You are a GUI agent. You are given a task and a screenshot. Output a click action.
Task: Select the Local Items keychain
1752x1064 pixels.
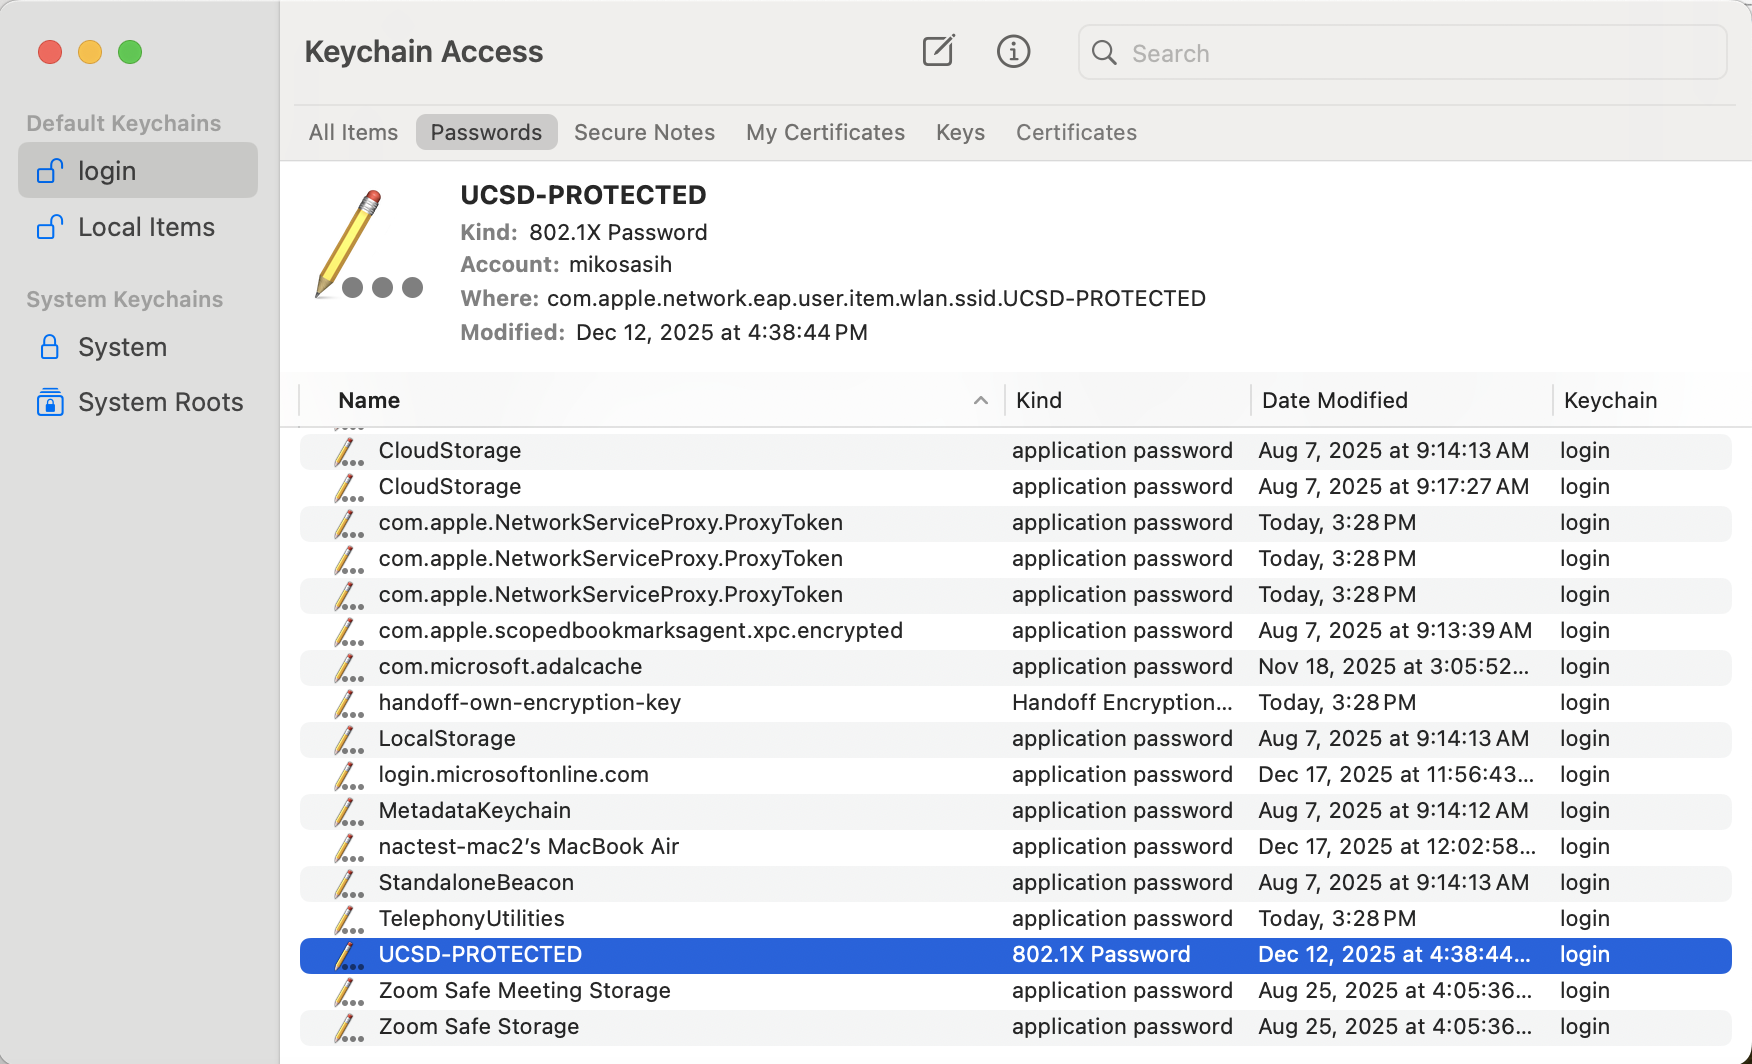(146, 227)
